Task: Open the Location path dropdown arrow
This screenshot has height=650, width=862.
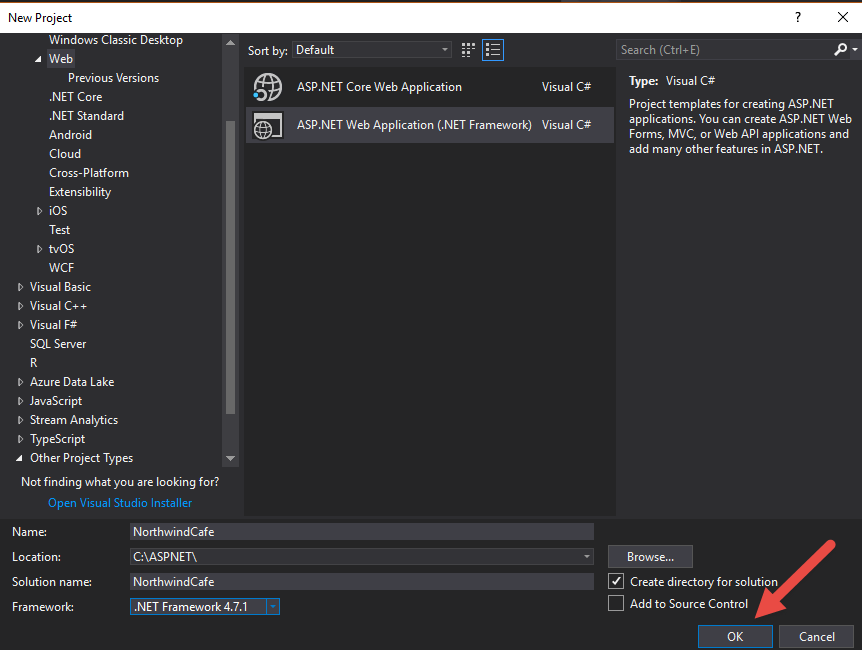Action: 587,557
